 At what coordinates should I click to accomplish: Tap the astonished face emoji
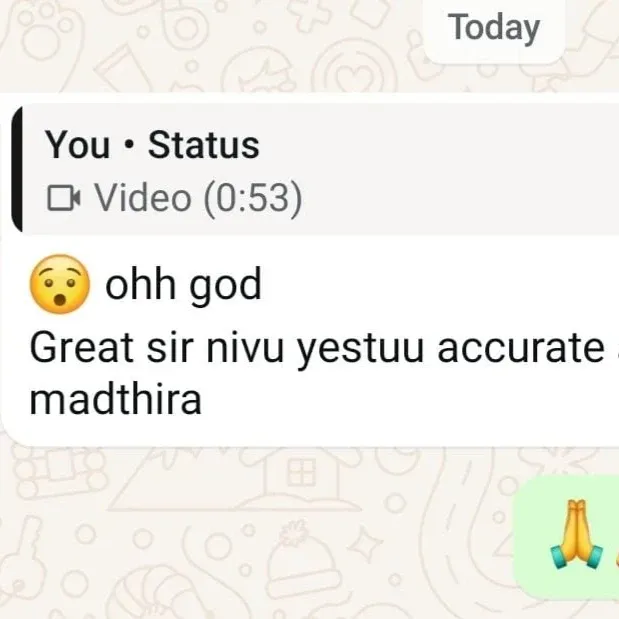60,284
